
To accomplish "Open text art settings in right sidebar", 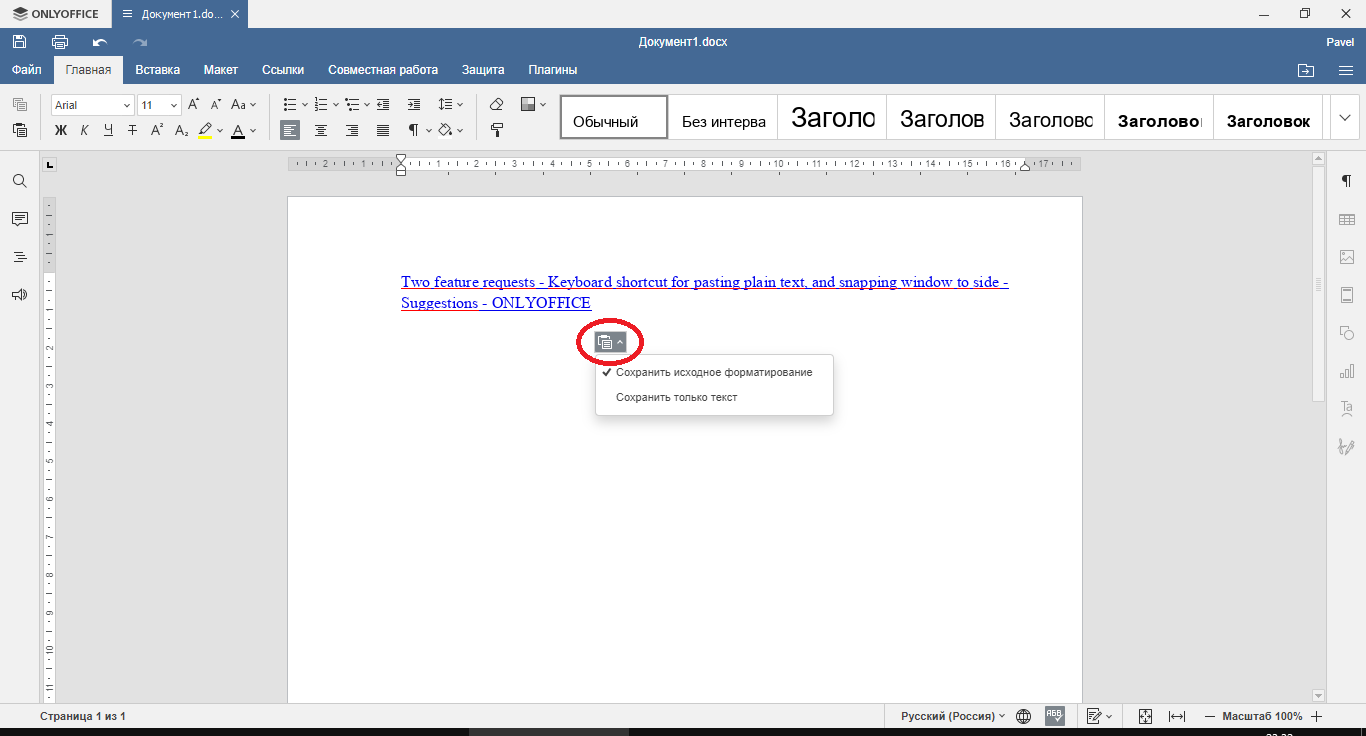I will click(1347, 409).
